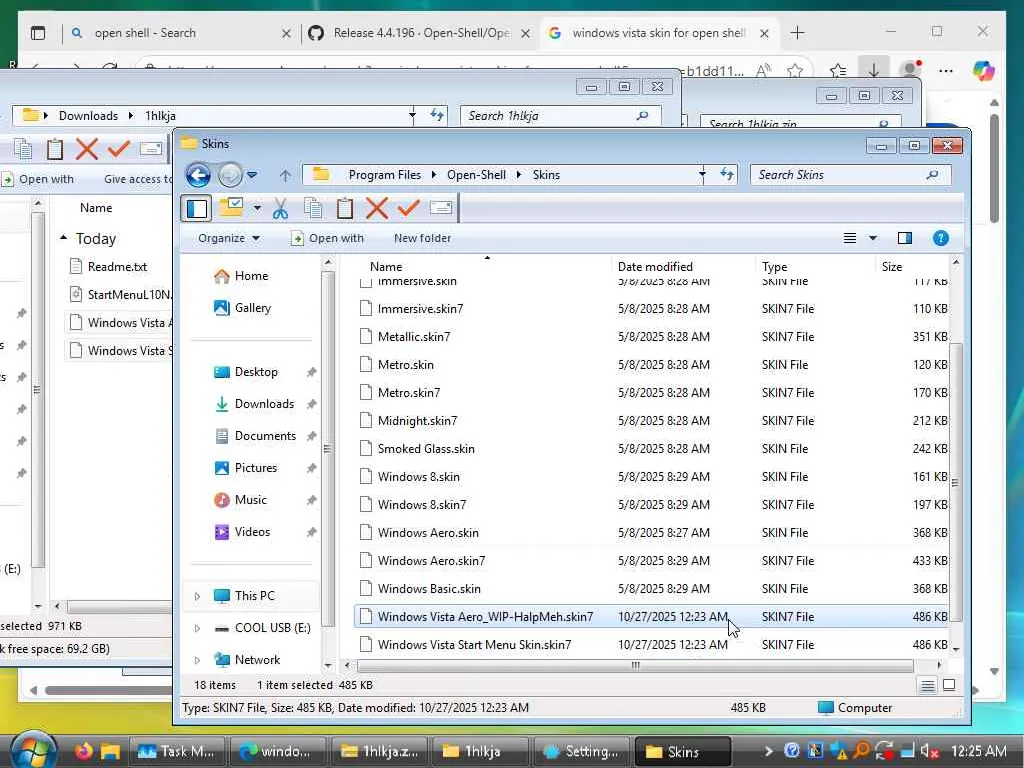Toggle the preview pane button

[x=904, y=238]
